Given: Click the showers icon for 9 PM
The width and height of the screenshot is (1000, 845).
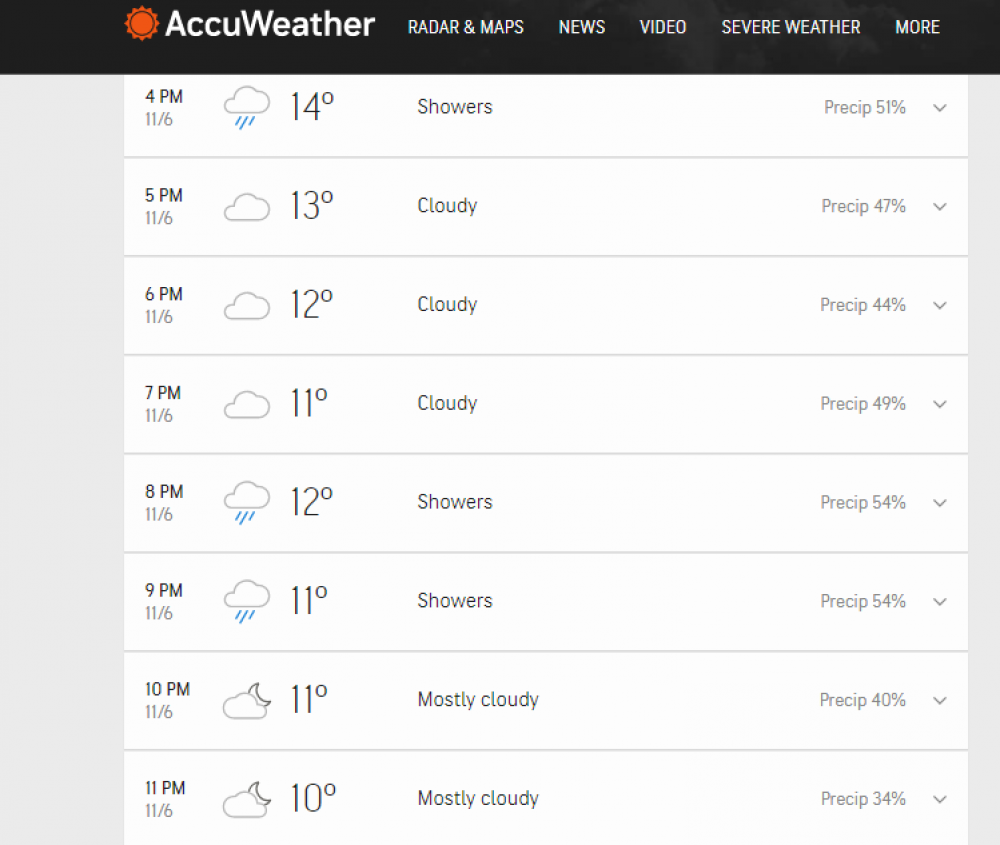Looking at the screenshot, I should pyautogui.click(x=247, y=601).
